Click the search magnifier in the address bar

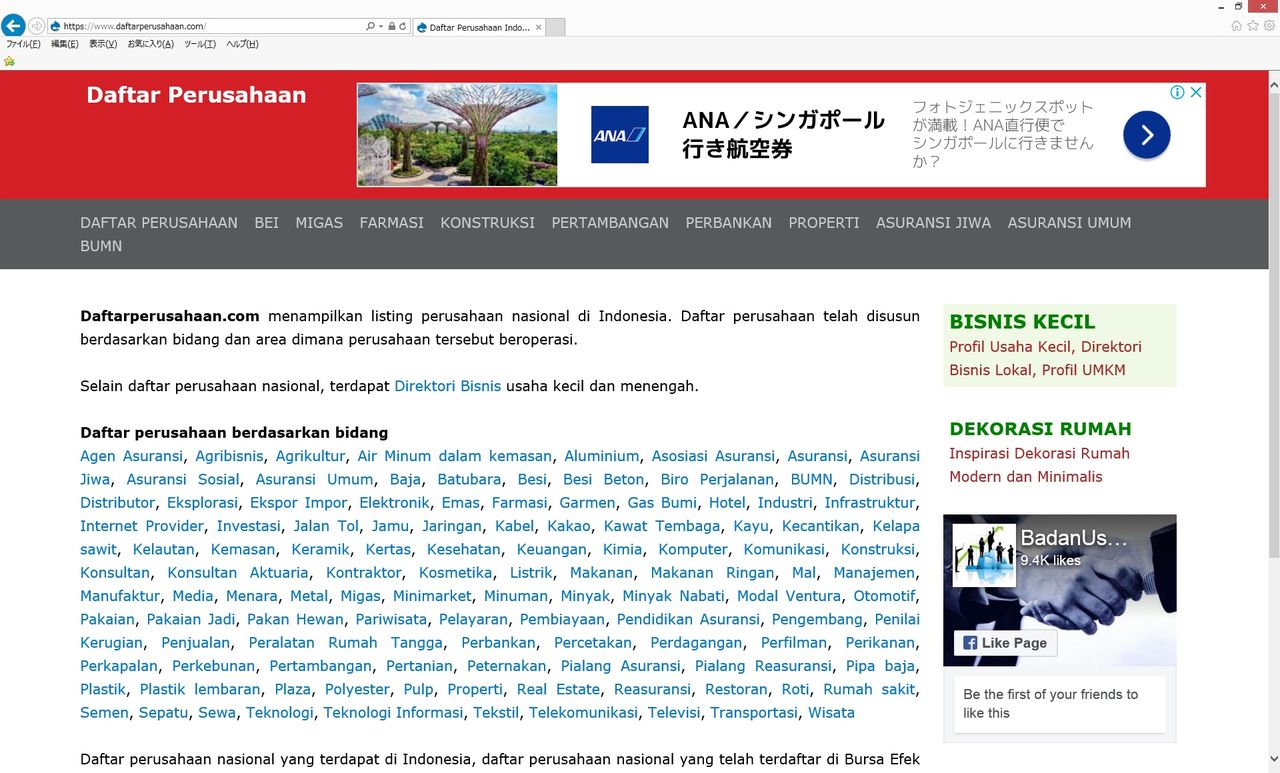coord(370,27)
